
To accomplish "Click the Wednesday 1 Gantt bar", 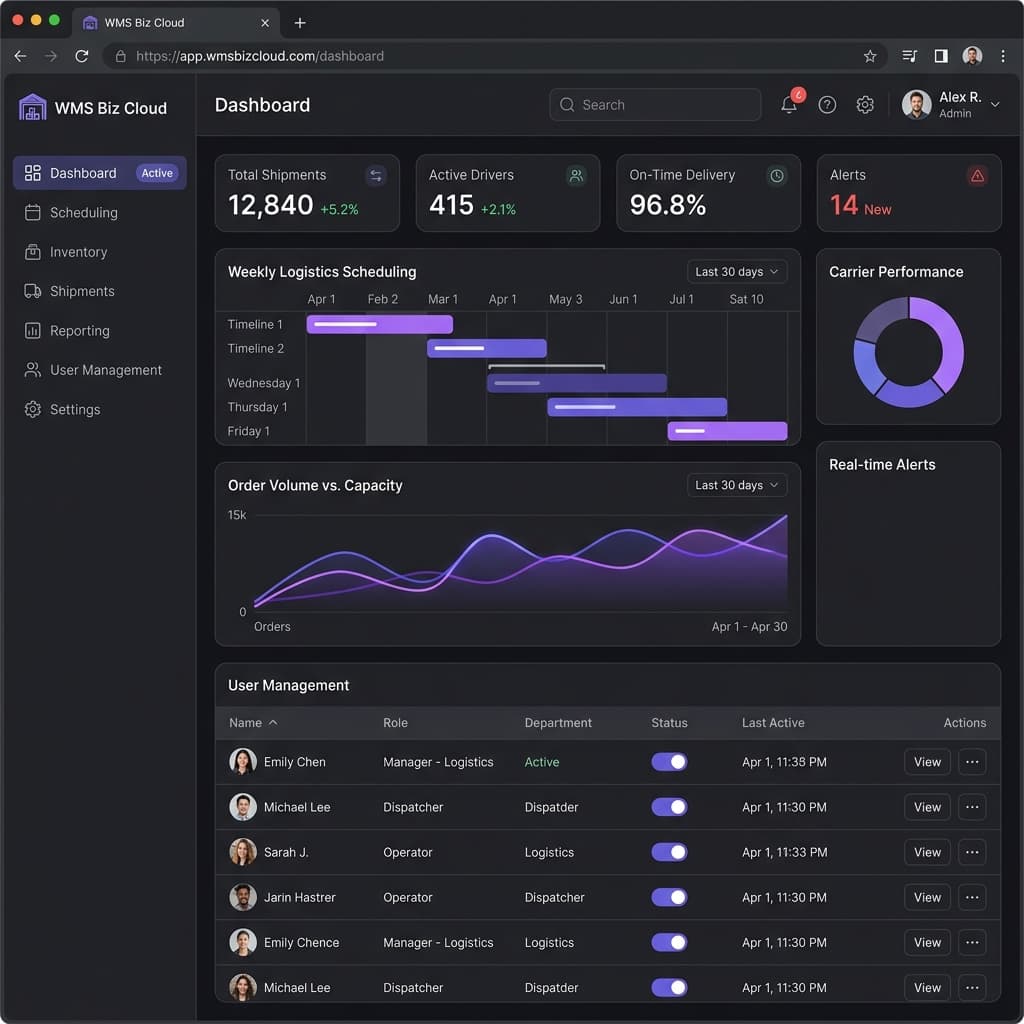I will click(577, 383).
